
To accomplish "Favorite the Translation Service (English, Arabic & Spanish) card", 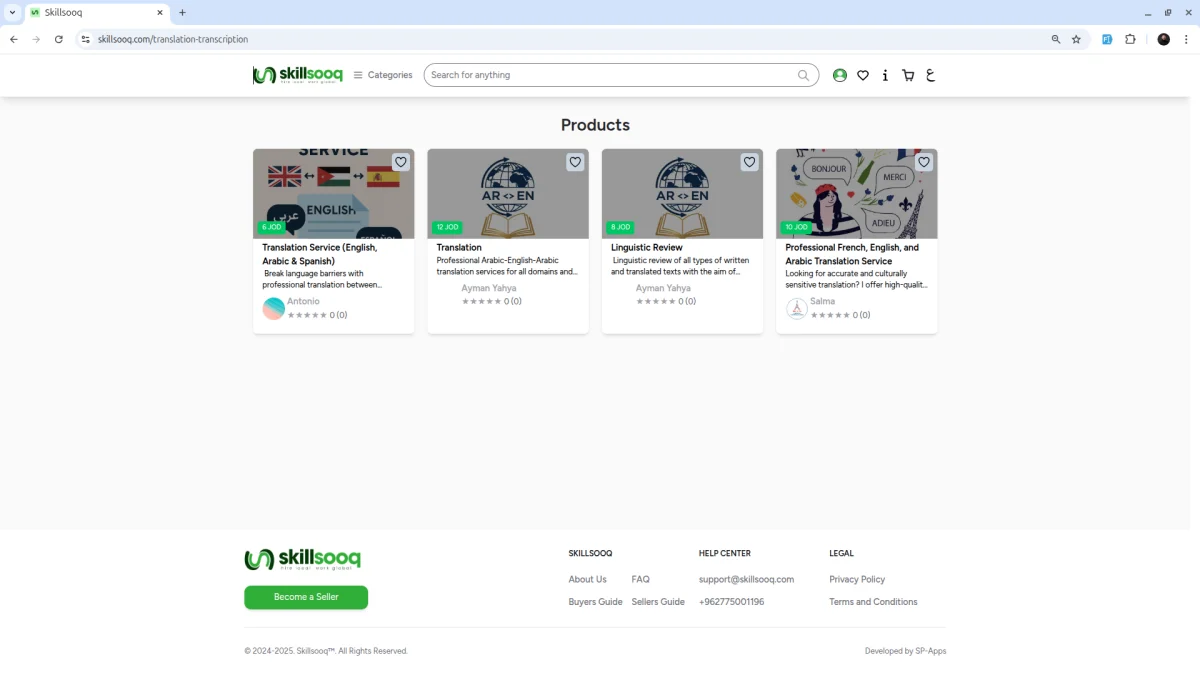I will (x=401, y=162).
